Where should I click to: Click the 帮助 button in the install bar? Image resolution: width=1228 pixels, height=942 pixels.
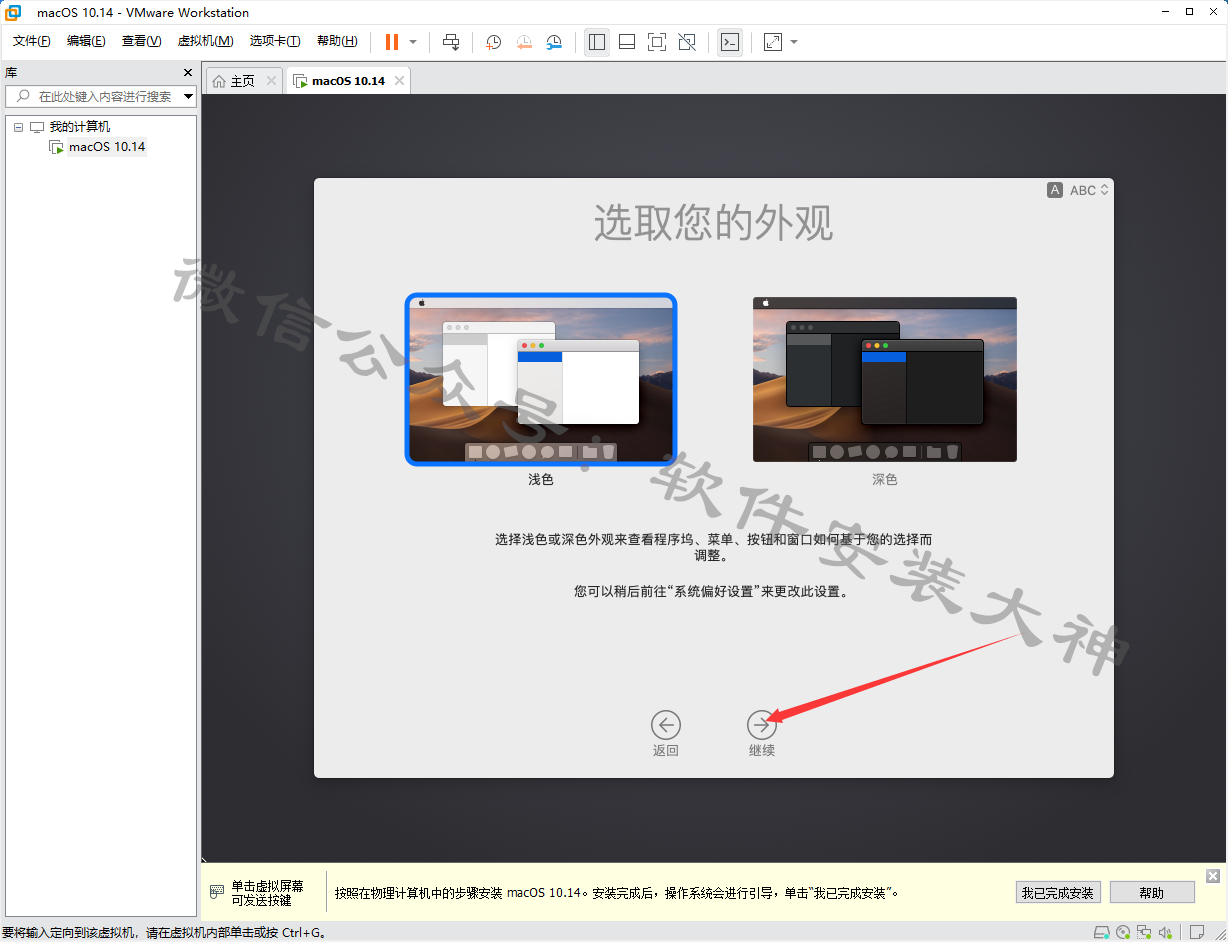pyautogui.click(x=1152, y=893)
